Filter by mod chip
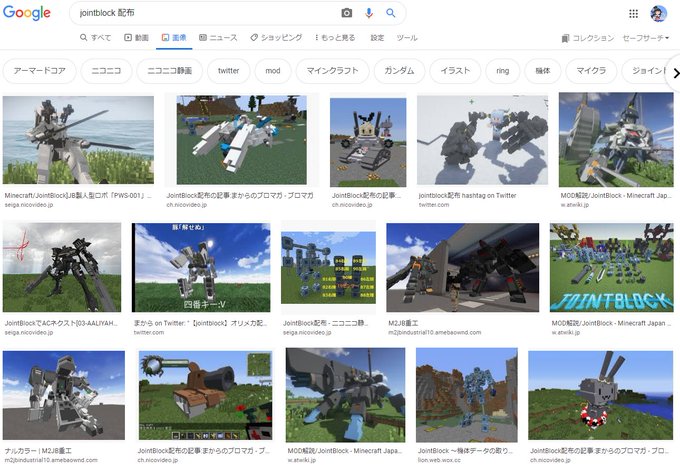 273,71
